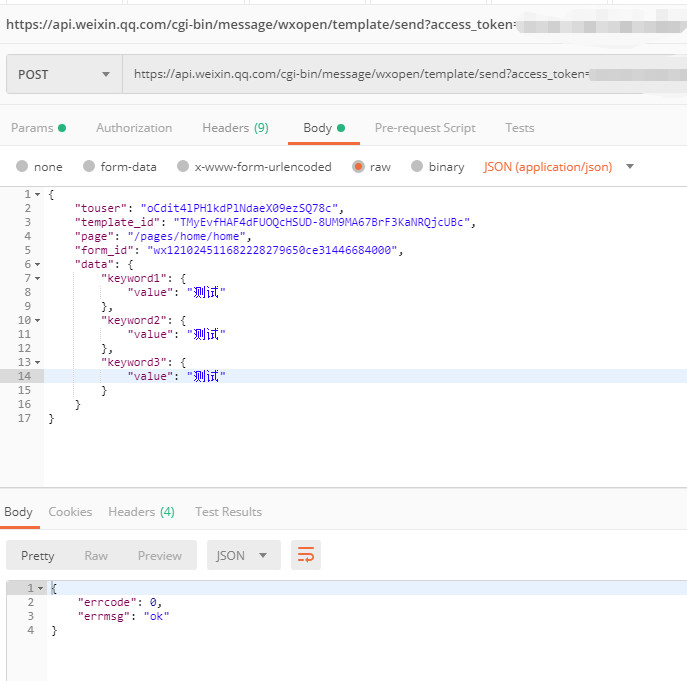Select the binary body radio option
The height and width of the screenshot is (681, 687).
click(x=417, y=167)
